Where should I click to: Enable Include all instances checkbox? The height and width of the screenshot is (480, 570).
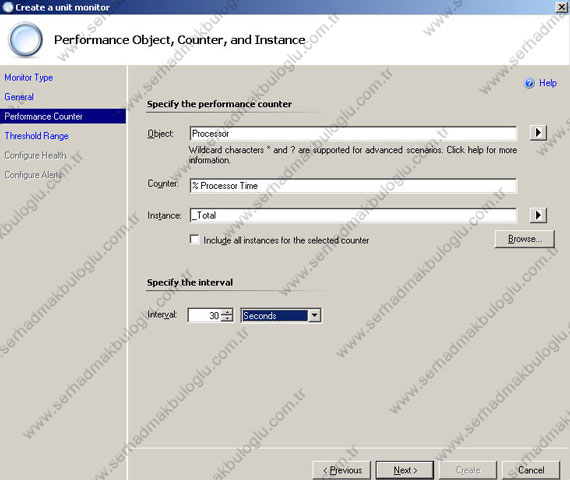pyautogui.click(x=194, y=239)
